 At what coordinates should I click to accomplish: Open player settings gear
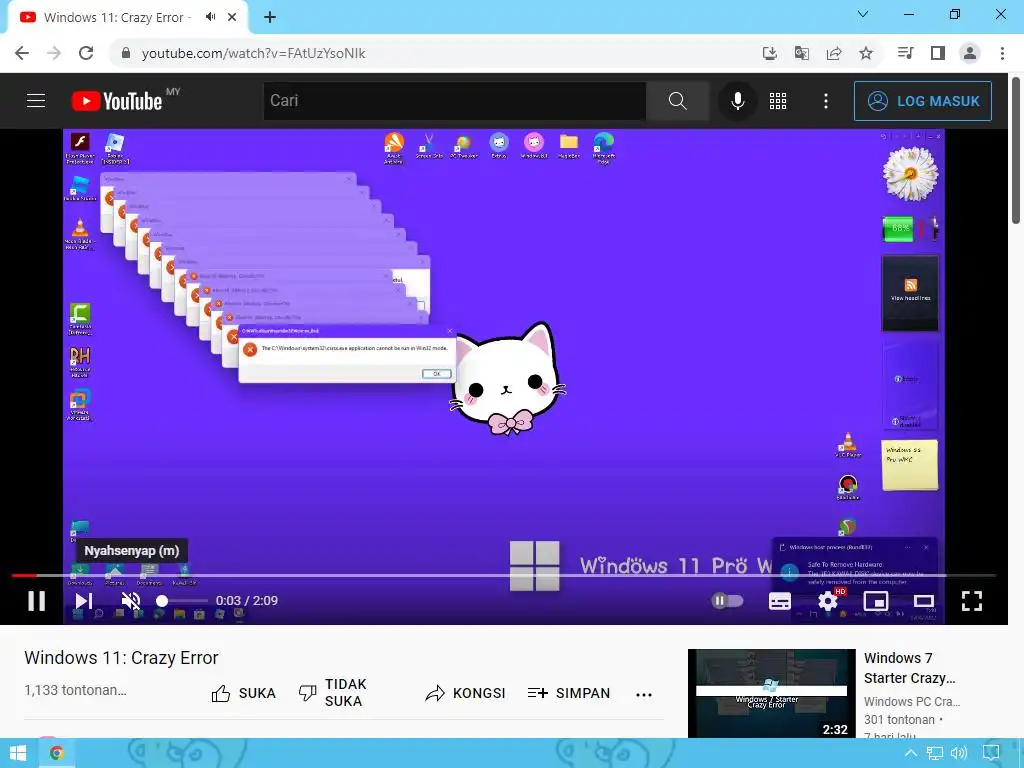[827, 601]
